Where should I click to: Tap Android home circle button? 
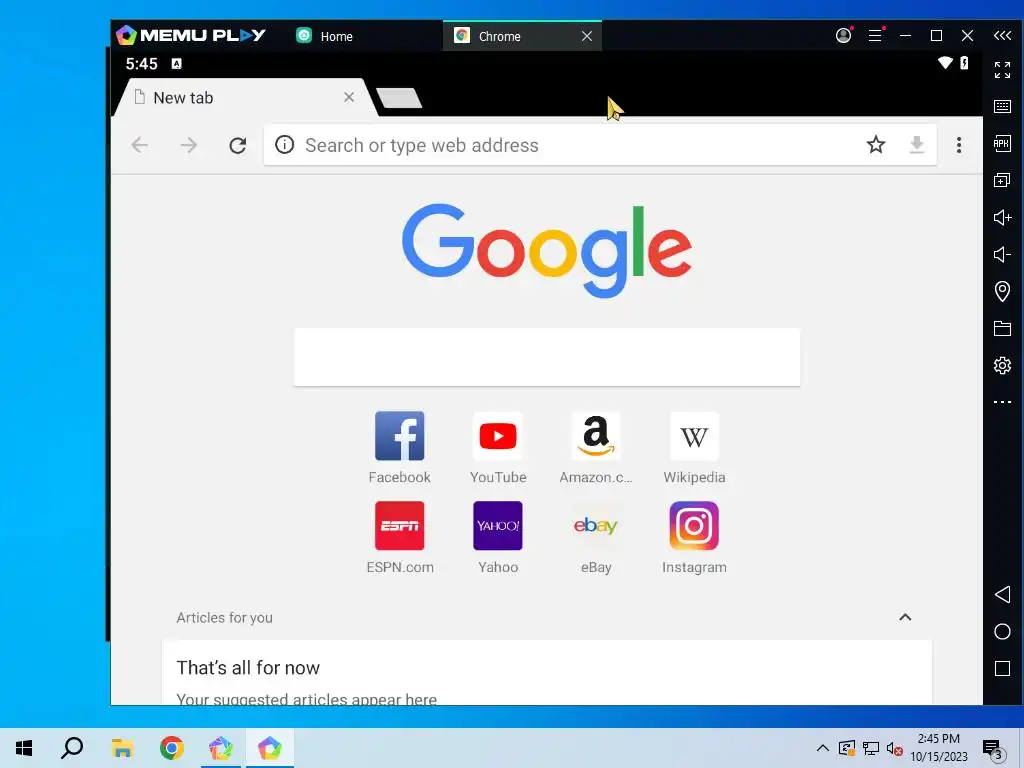point(1002,632)
